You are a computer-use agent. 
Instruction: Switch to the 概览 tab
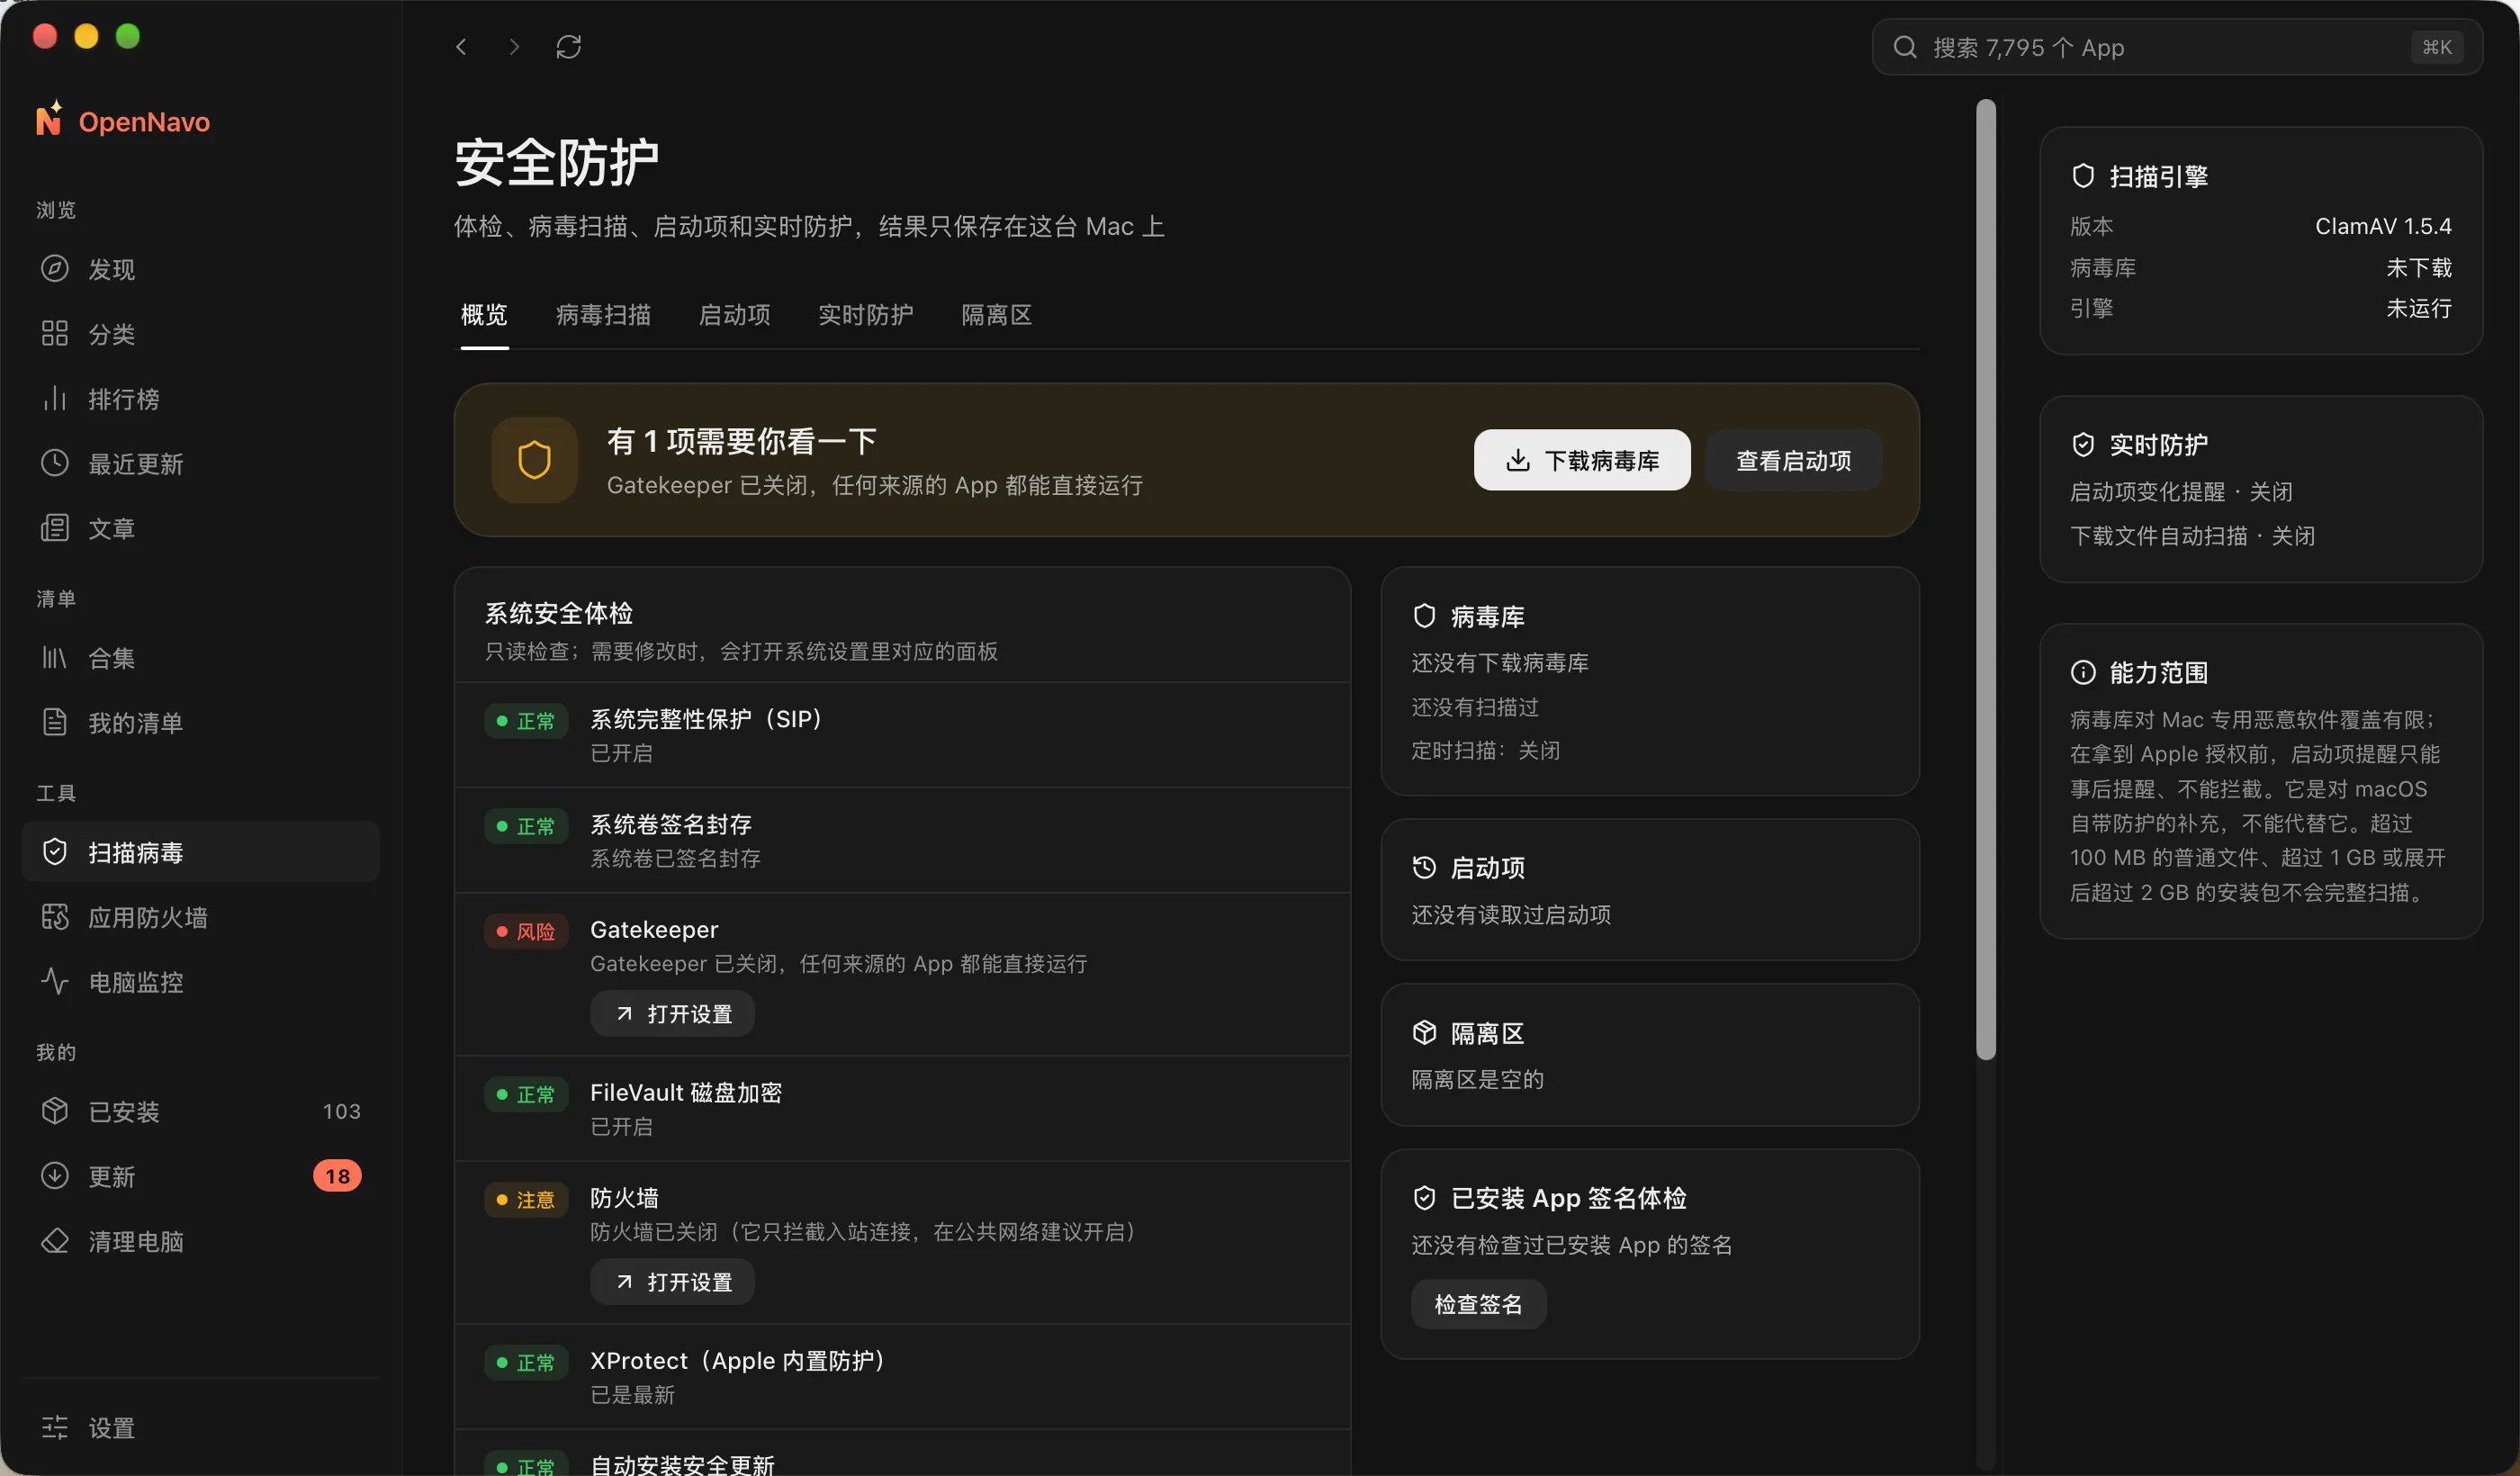pyautogui.click(x=484, y=315)
